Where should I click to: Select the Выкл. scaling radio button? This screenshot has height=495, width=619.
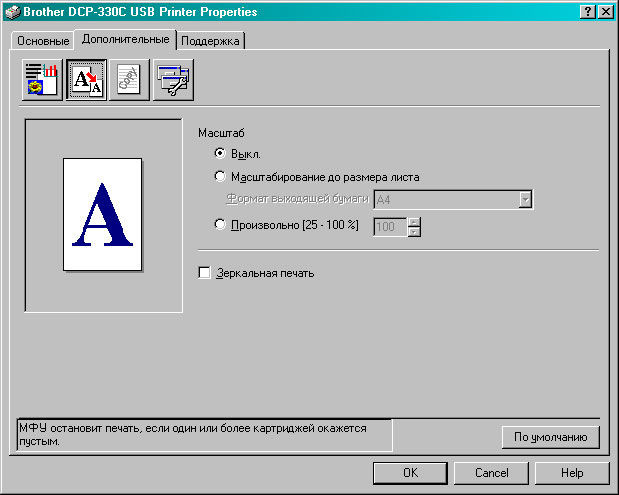point(220,153)
